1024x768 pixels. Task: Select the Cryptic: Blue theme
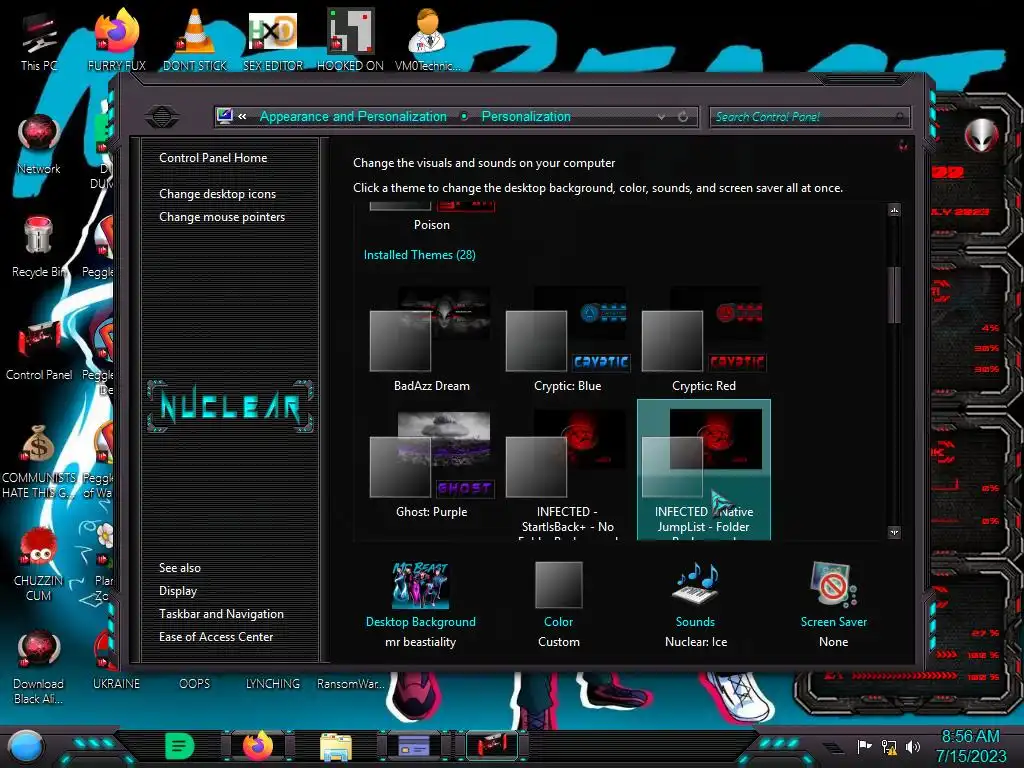[568, 340]
